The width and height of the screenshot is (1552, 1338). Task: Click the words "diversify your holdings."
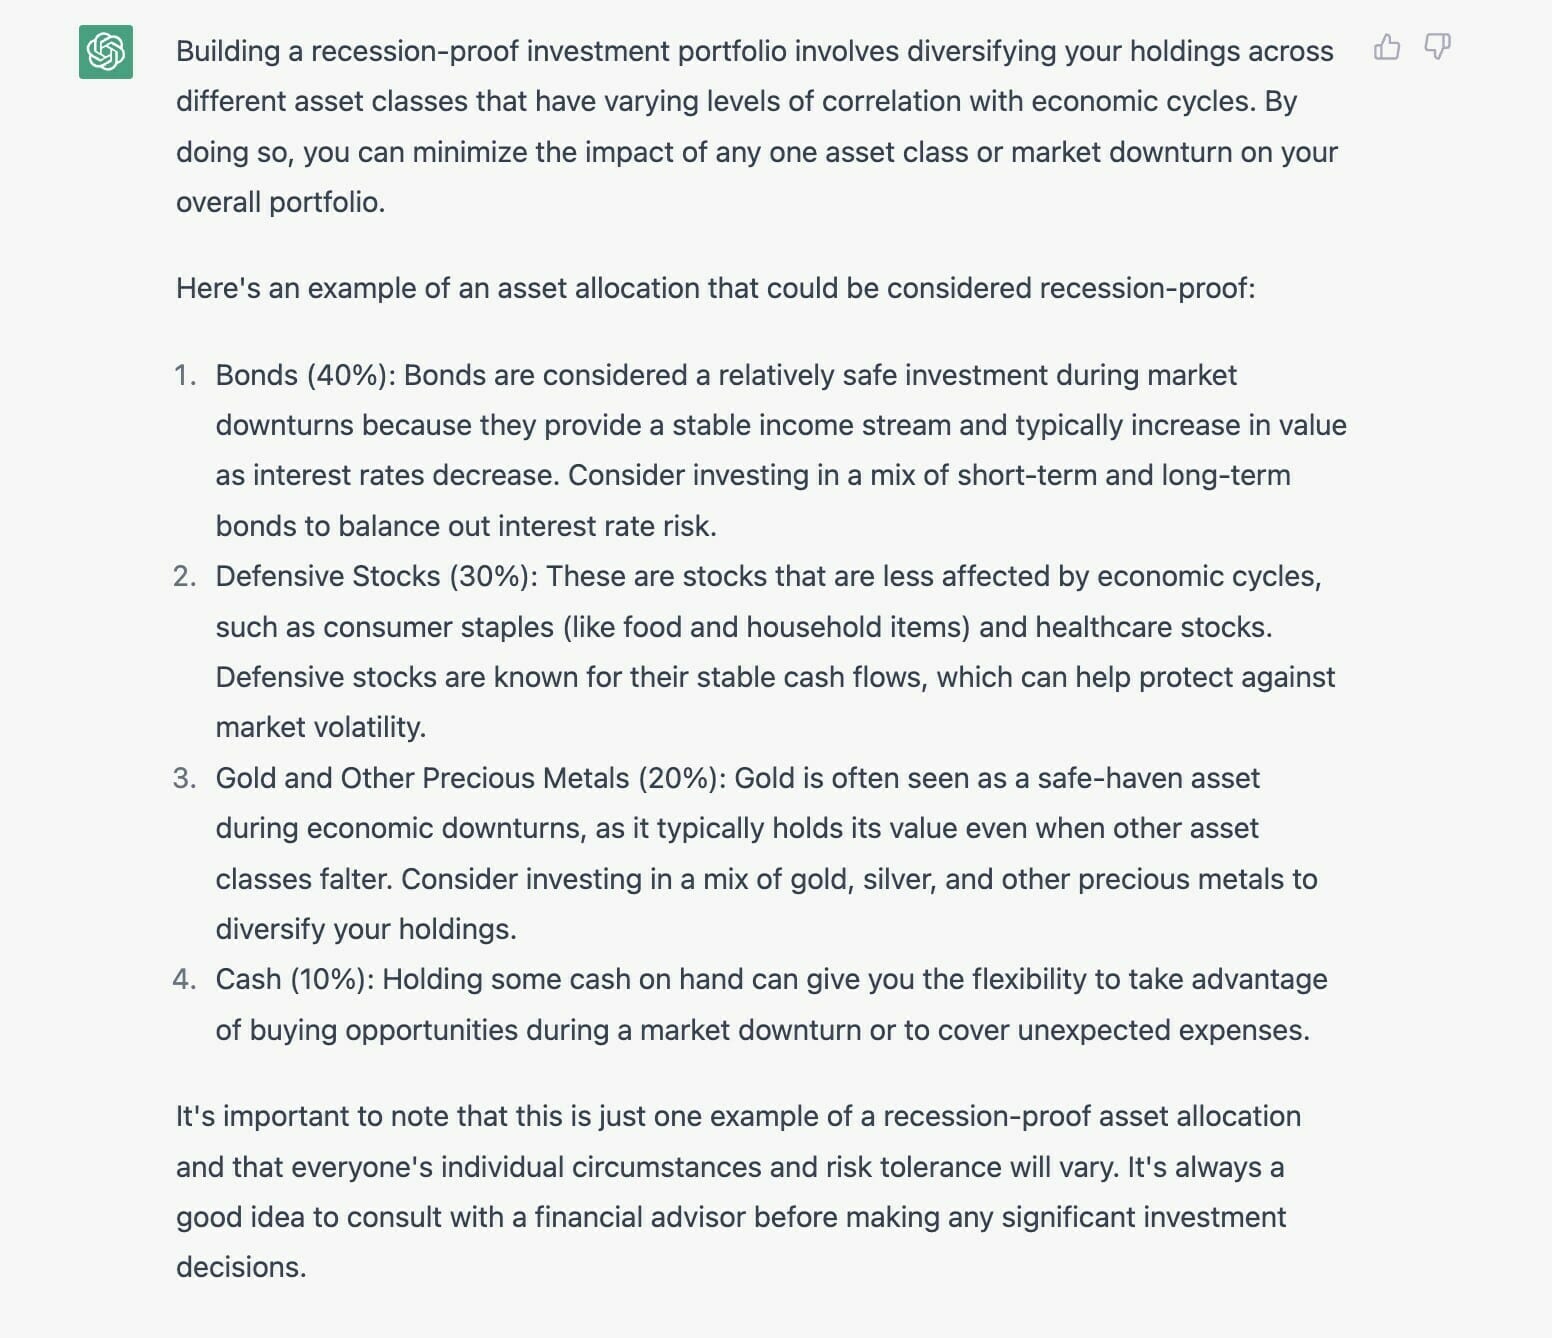pyautogui.click(x=365, y=929)
